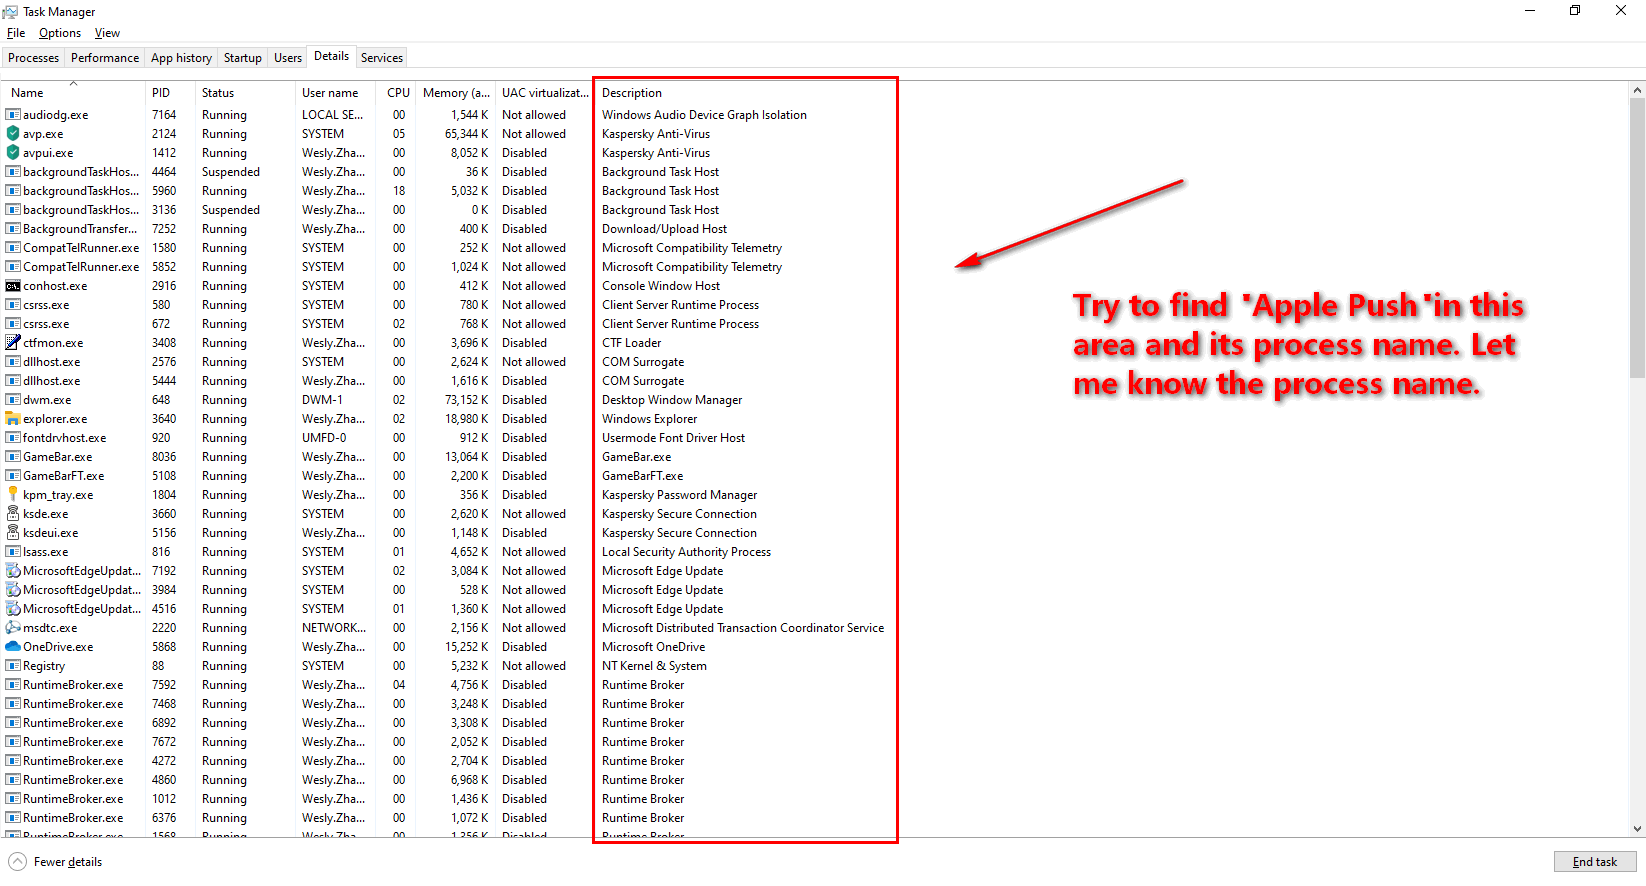Click the GameBar.exe process icon

pos(13,457)
